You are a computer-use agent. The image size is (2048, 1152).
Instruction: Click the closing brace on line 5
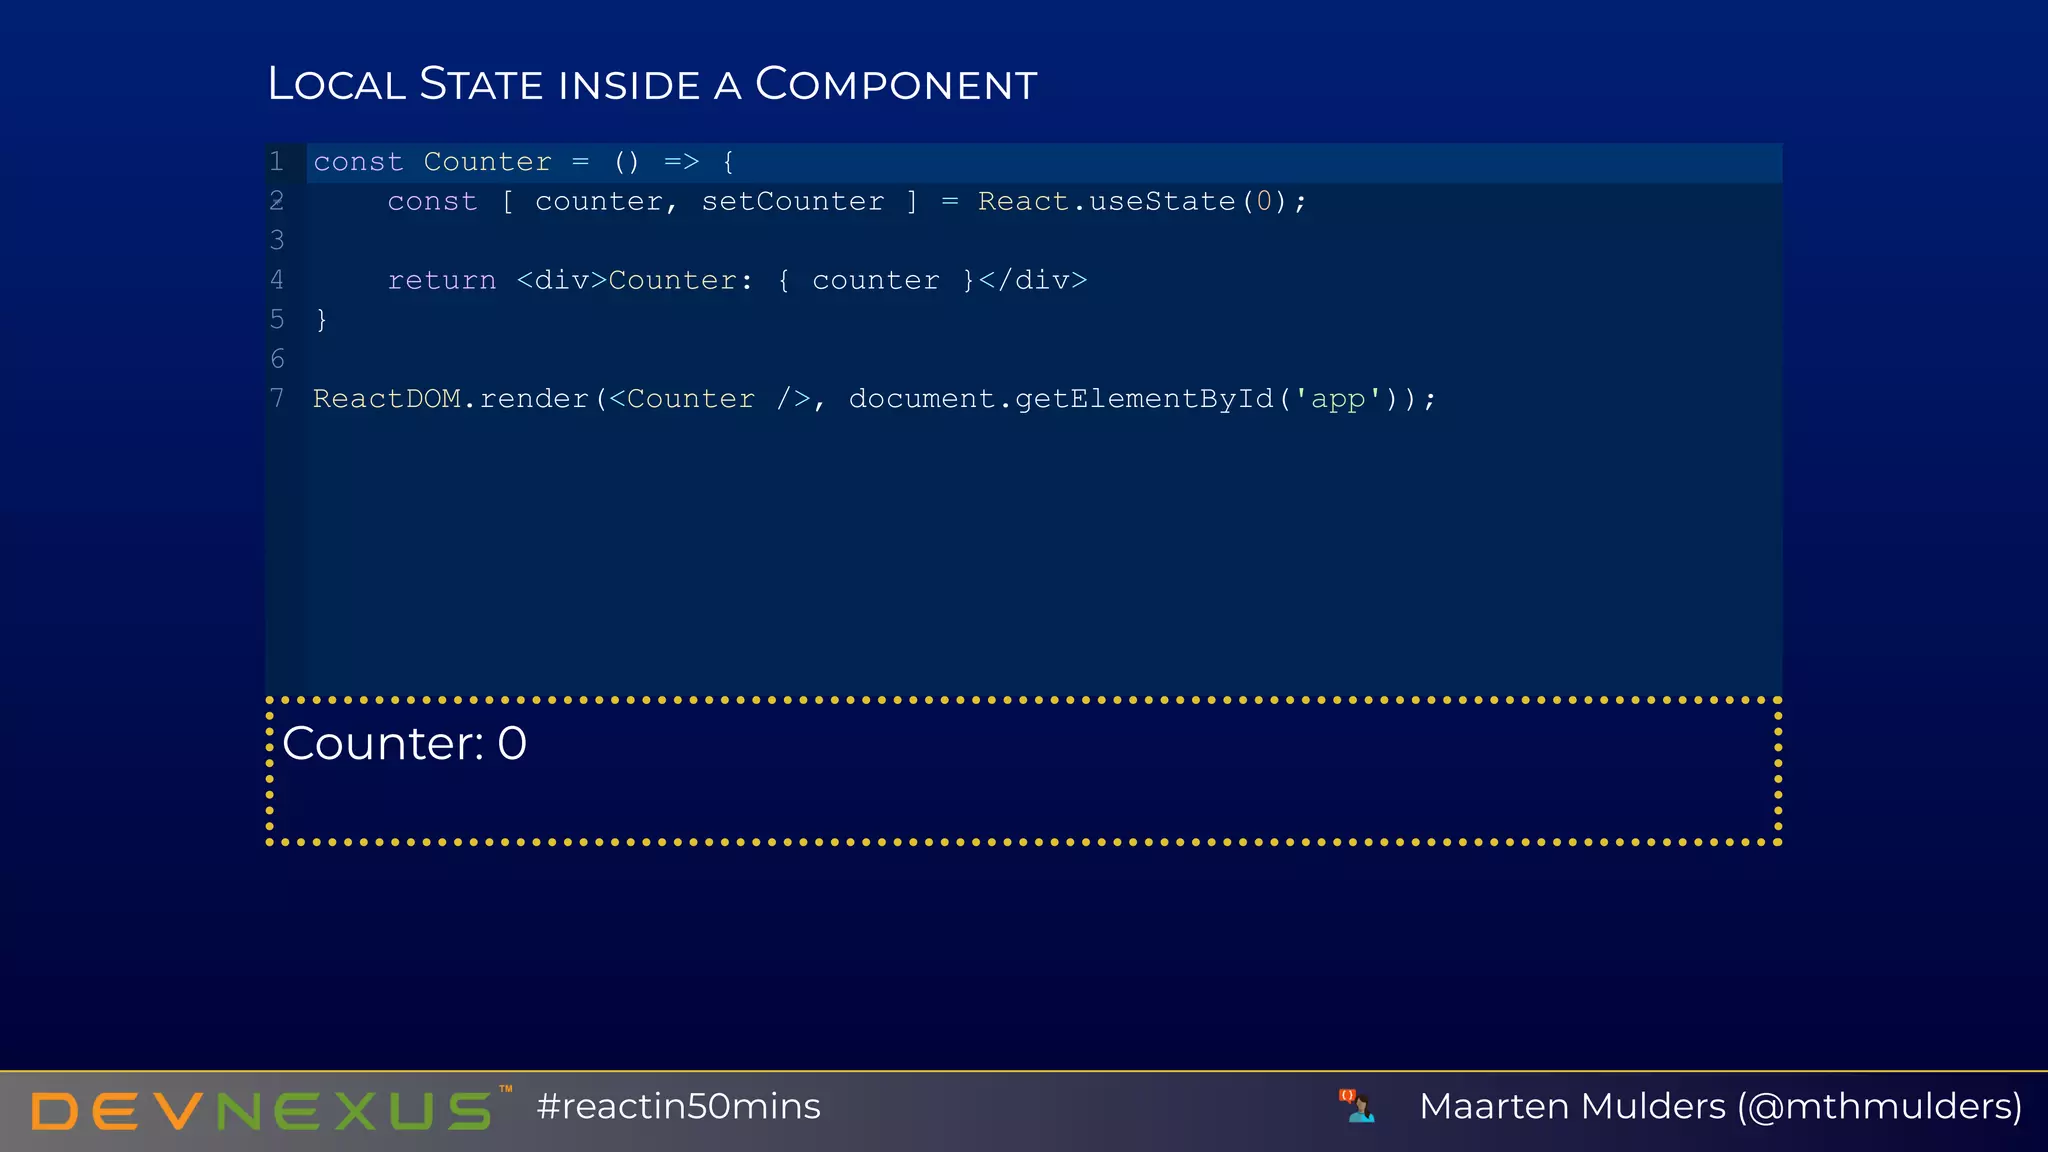(x=321, y=319)
